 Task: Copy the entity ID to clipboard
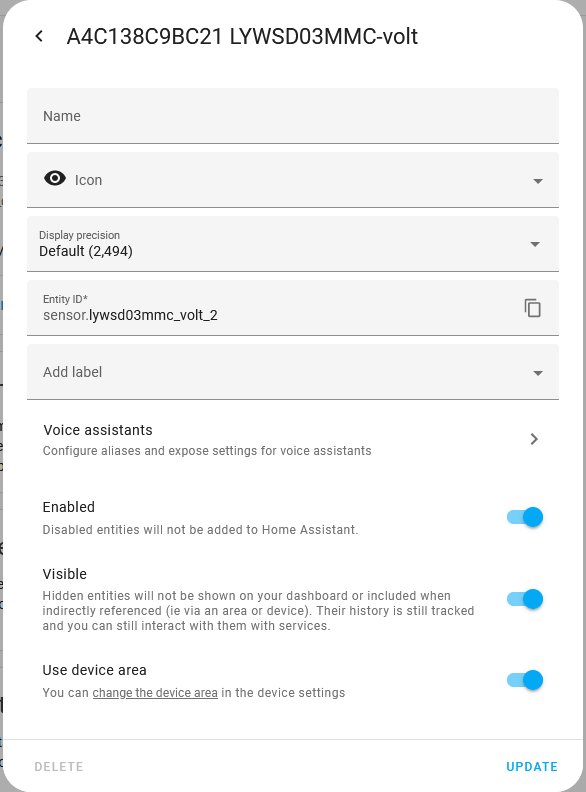coord(532,308)
